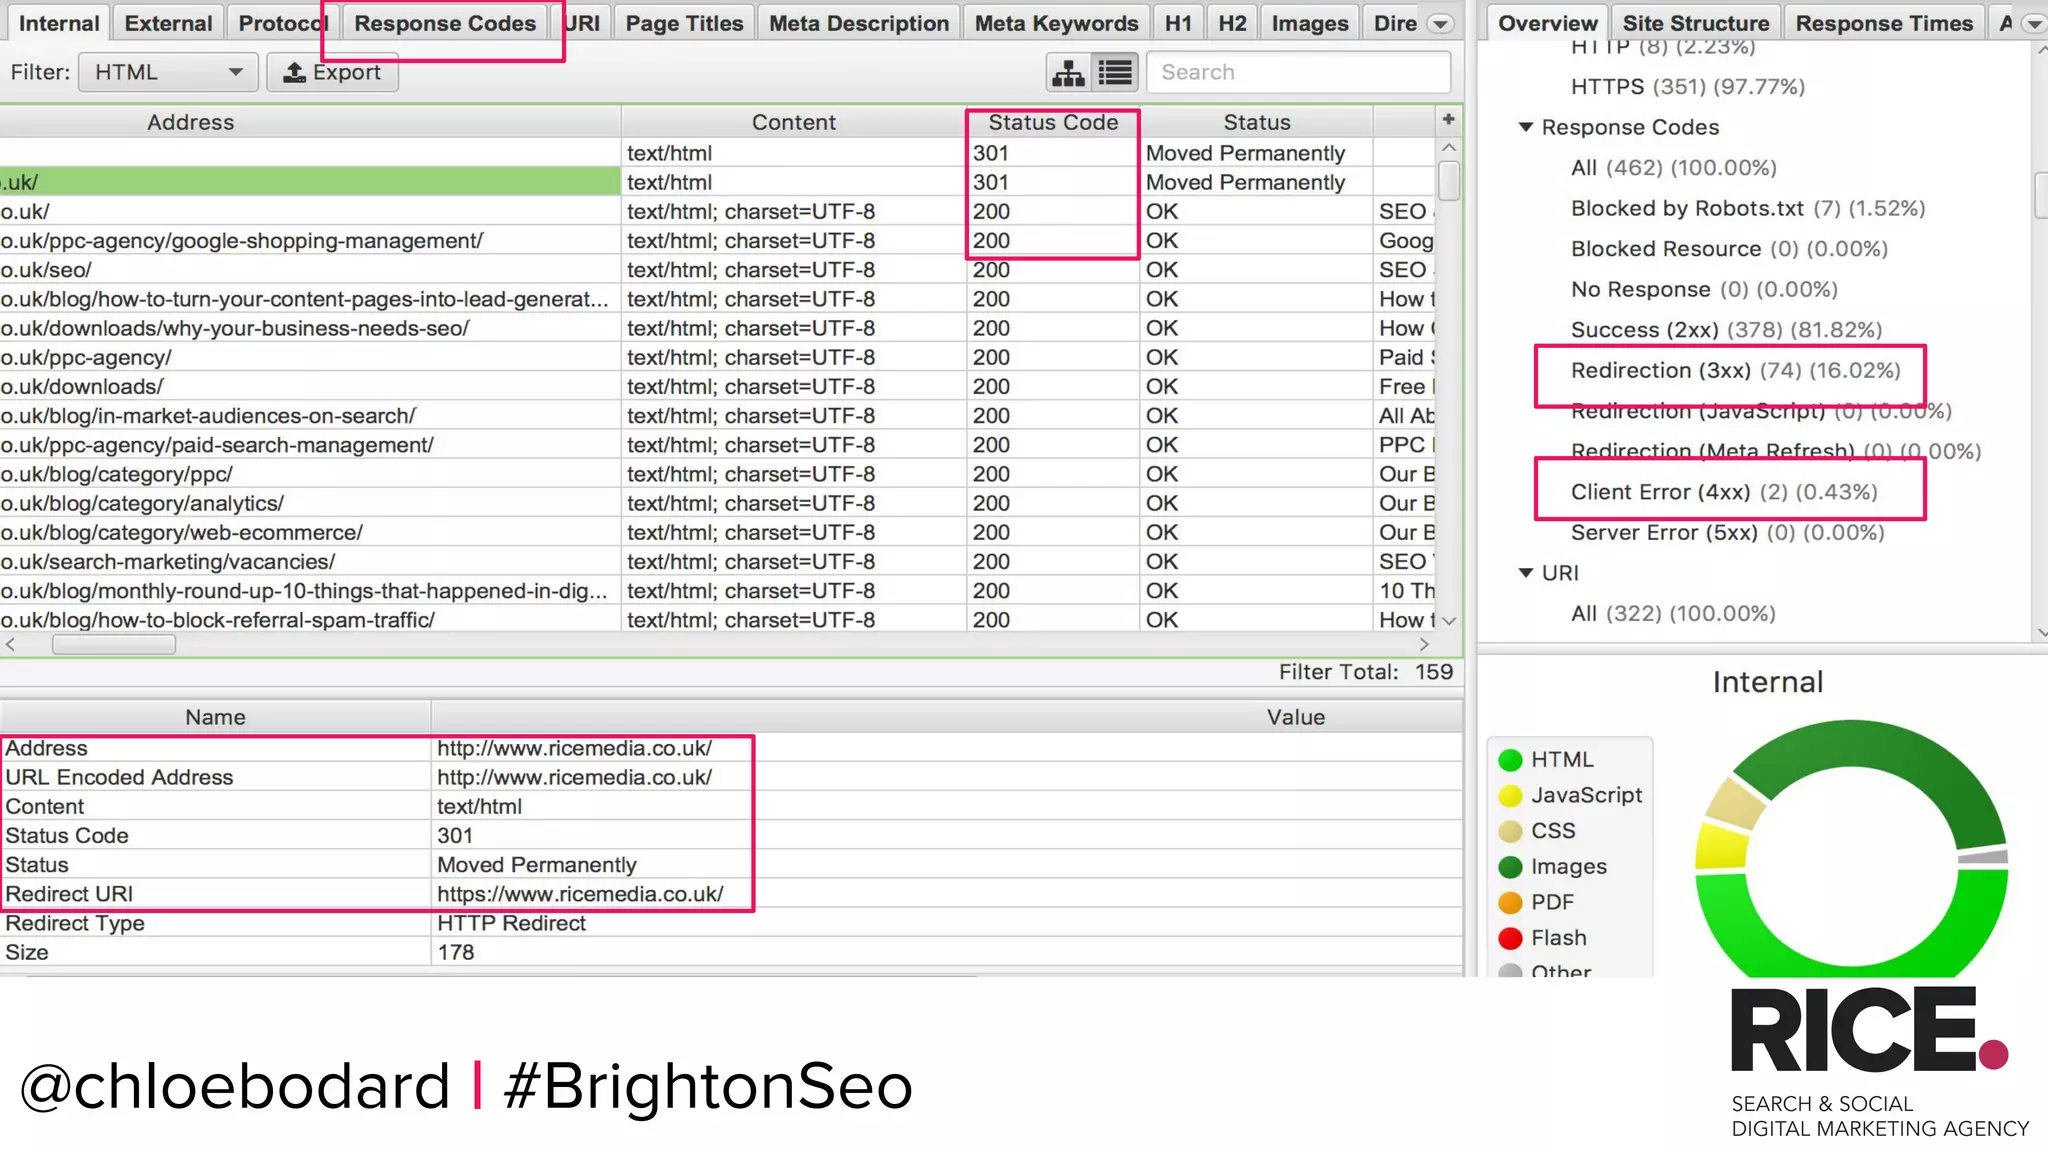The height and width of the screenshot is (1152, 2048).
Task: Click the green HTML legend swatch
Action: click(x=1510, y=760)
